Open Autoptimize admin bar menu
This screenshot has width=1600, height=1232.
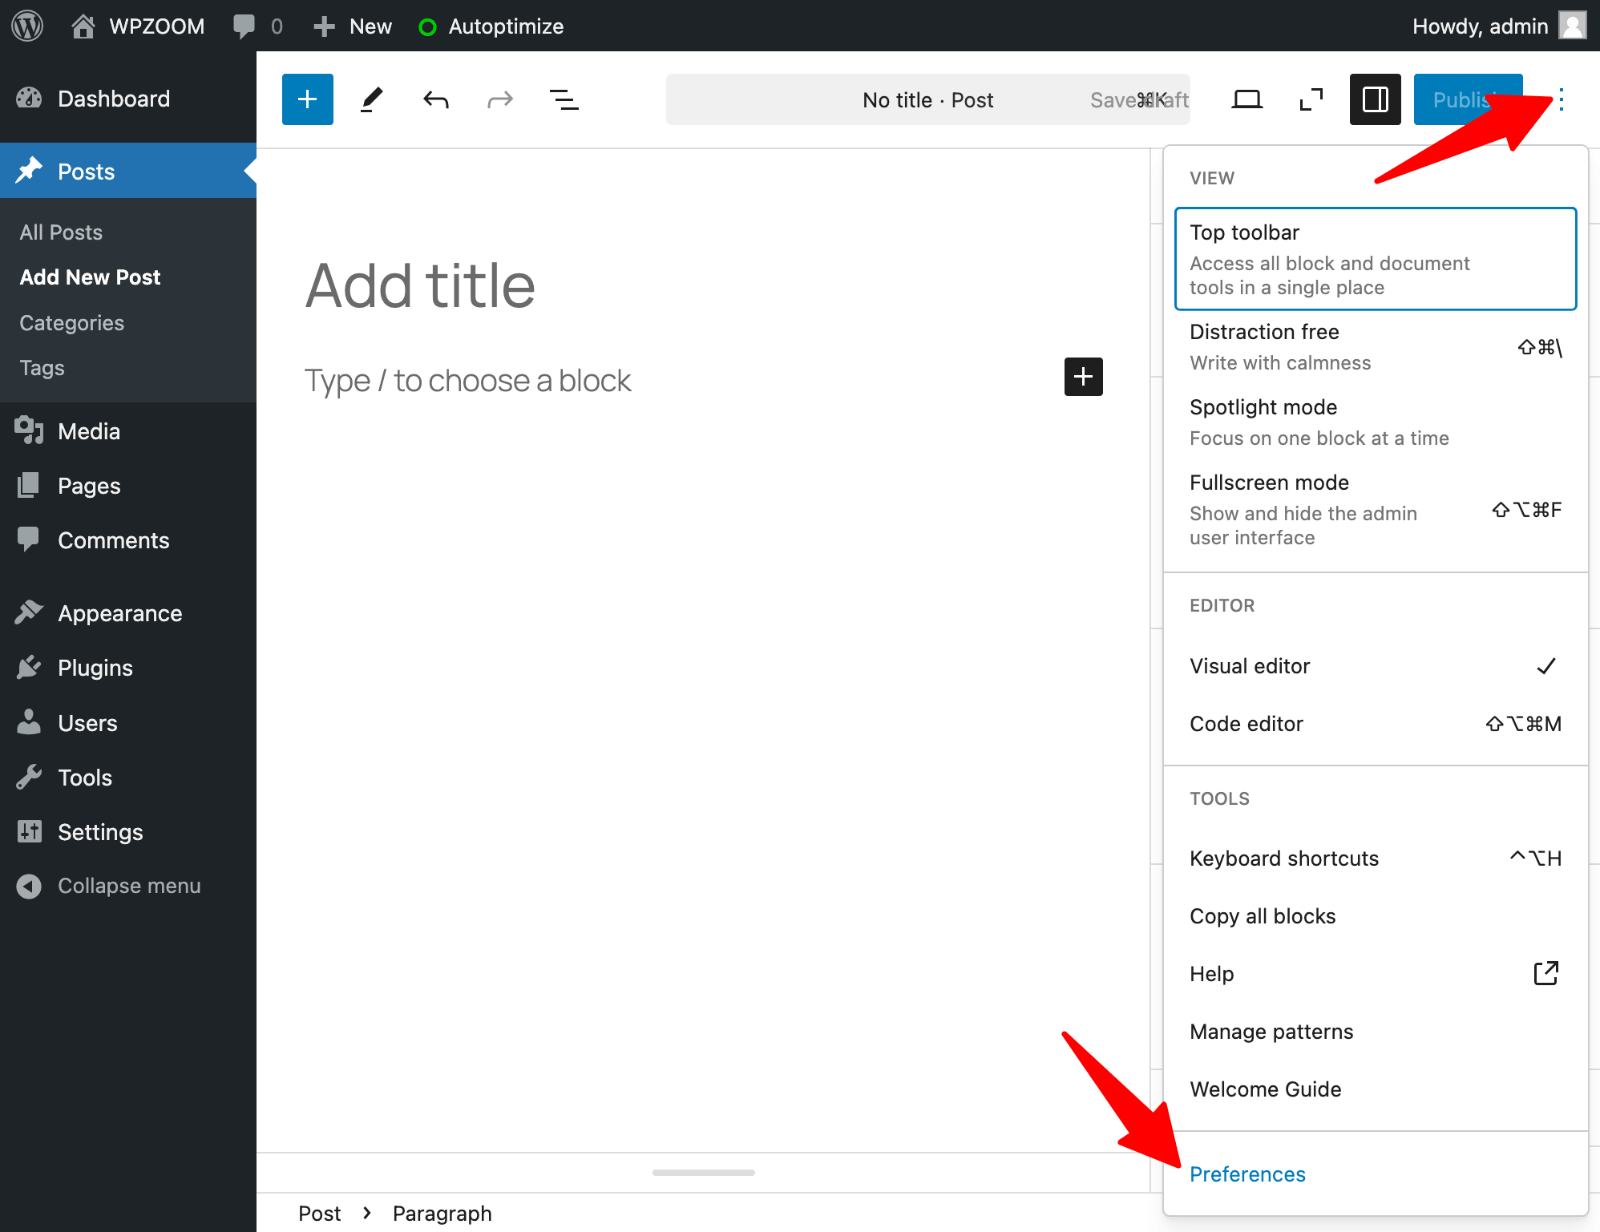491,26
